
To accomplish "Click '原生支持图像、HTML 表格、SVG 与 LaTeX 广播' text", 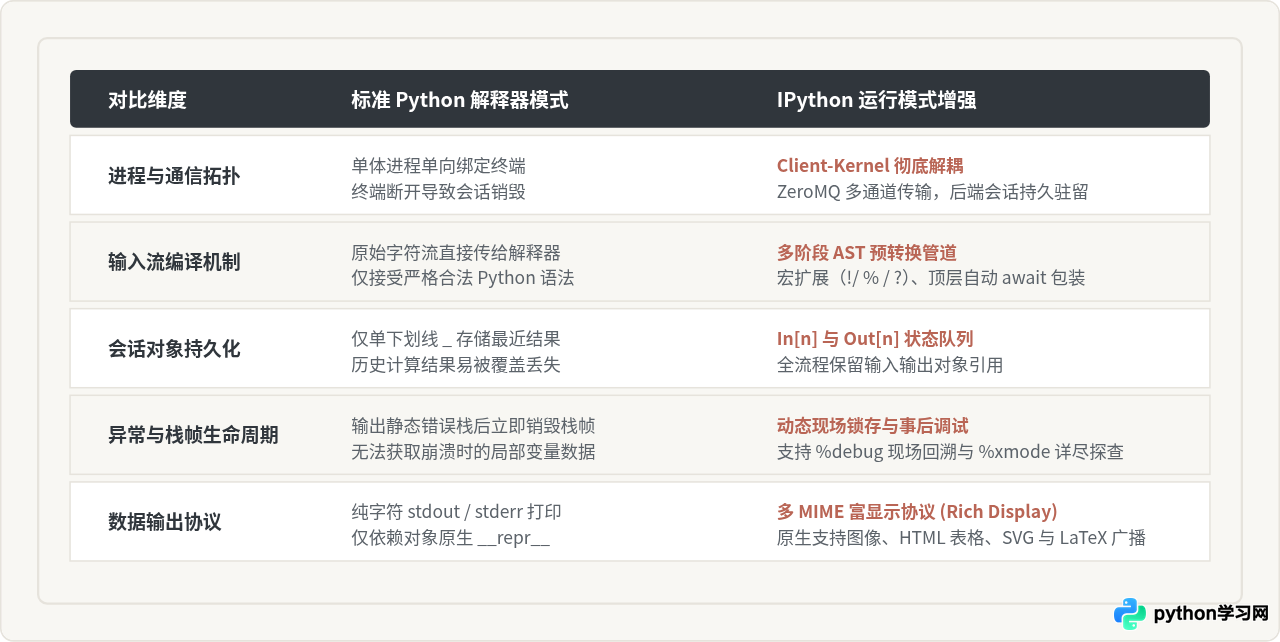I will pos(961,538).
